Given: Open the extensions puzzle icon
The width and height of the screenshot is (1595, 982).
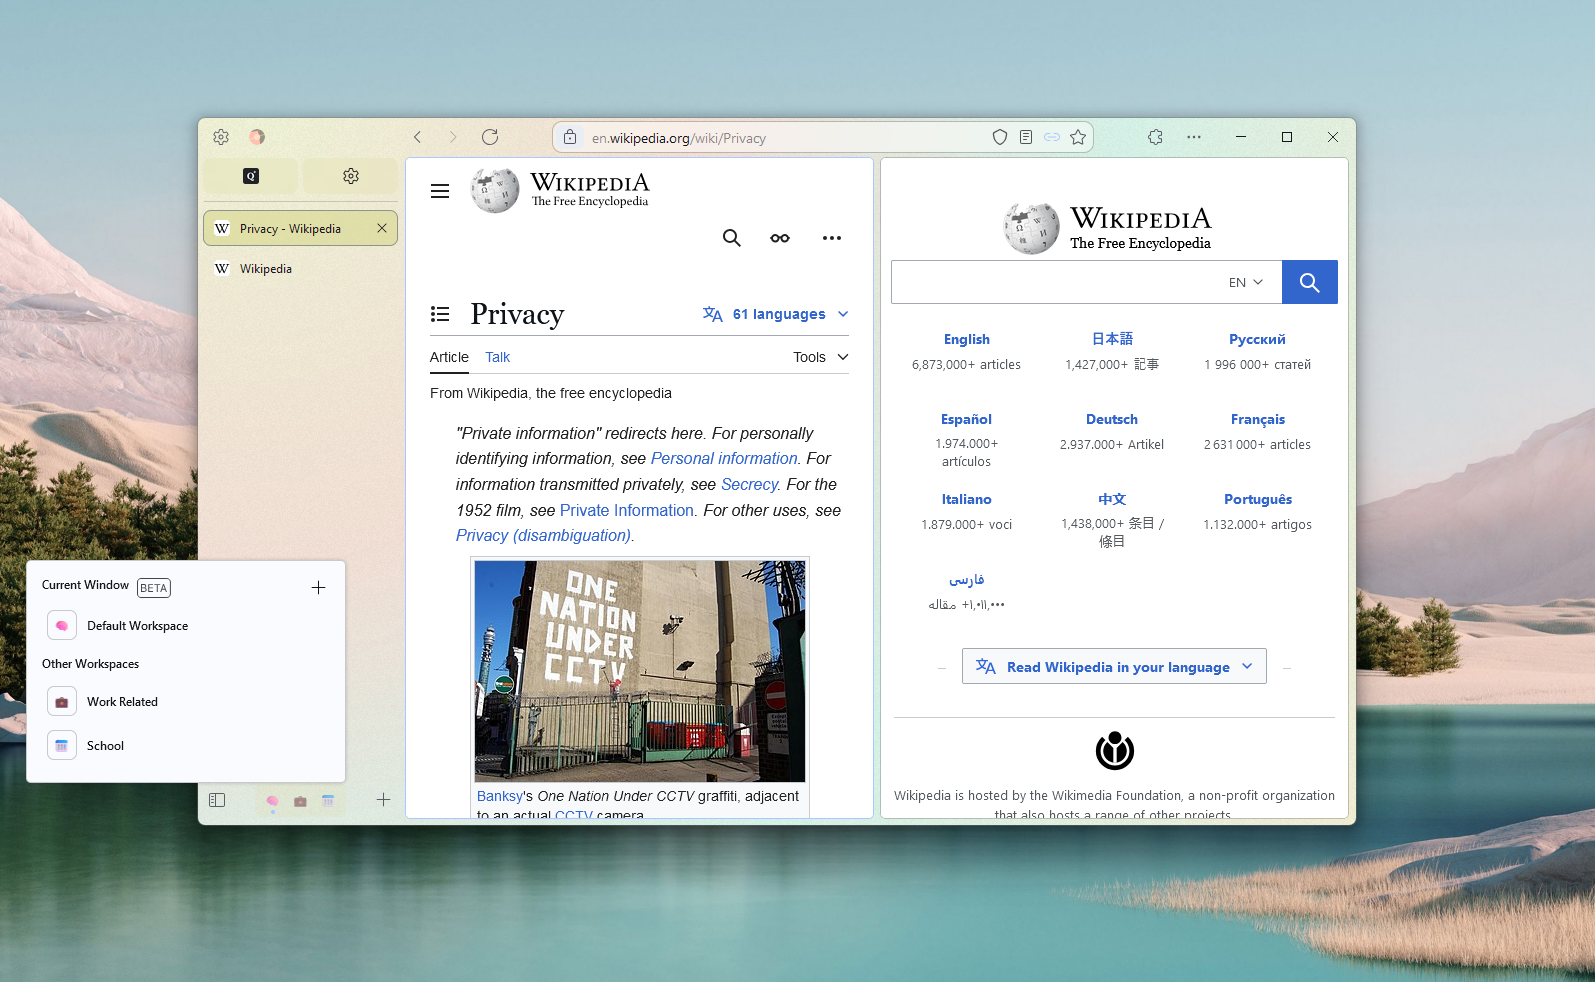Looking at the screenshot, I should click(x=1155, y=137).
